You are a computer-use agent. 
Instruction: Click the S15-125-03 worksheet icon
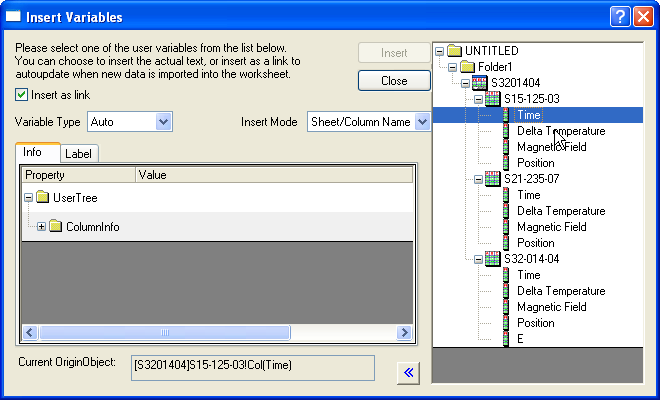492,99
